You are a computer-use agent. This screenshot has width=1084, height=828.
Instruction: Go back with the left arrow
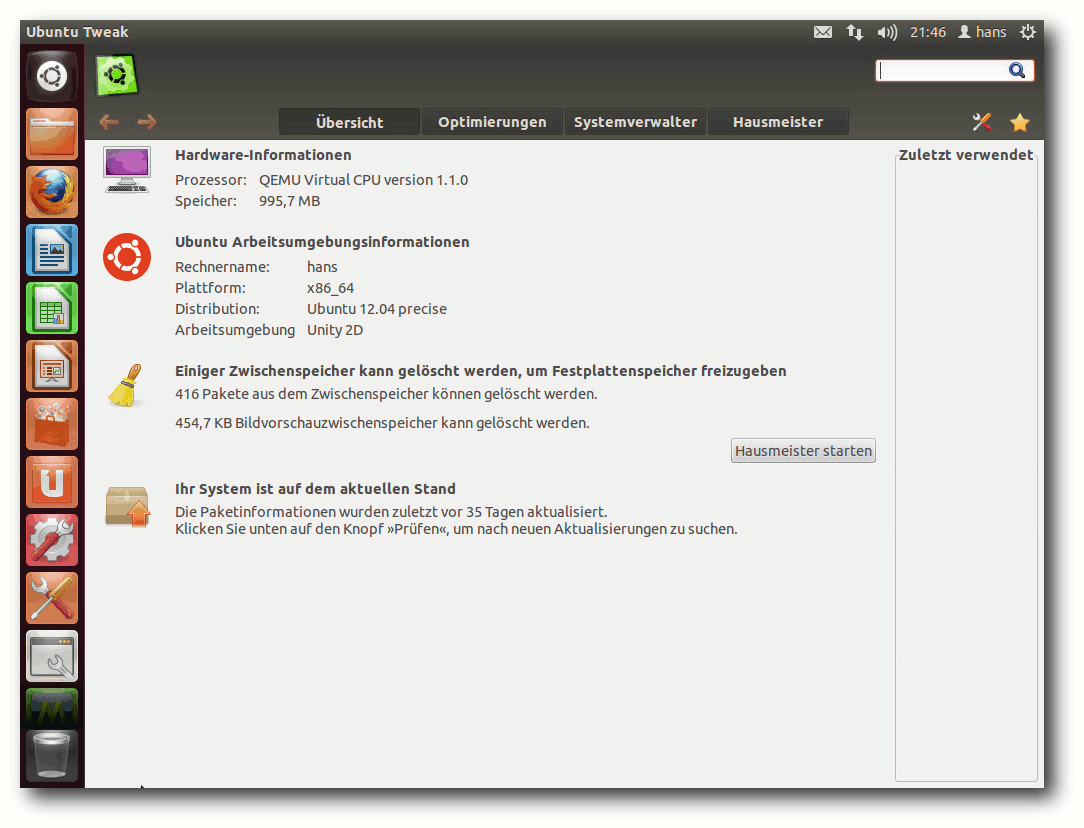pos(109,122)
